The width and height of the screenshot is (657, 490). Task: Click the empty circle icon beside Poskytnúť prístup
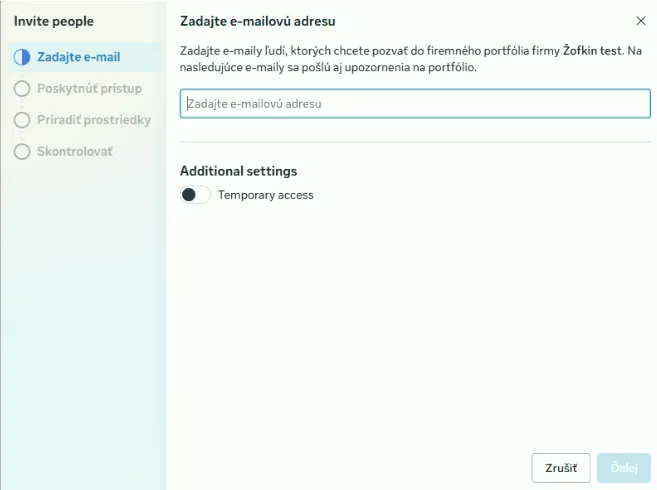coord(22,89)
